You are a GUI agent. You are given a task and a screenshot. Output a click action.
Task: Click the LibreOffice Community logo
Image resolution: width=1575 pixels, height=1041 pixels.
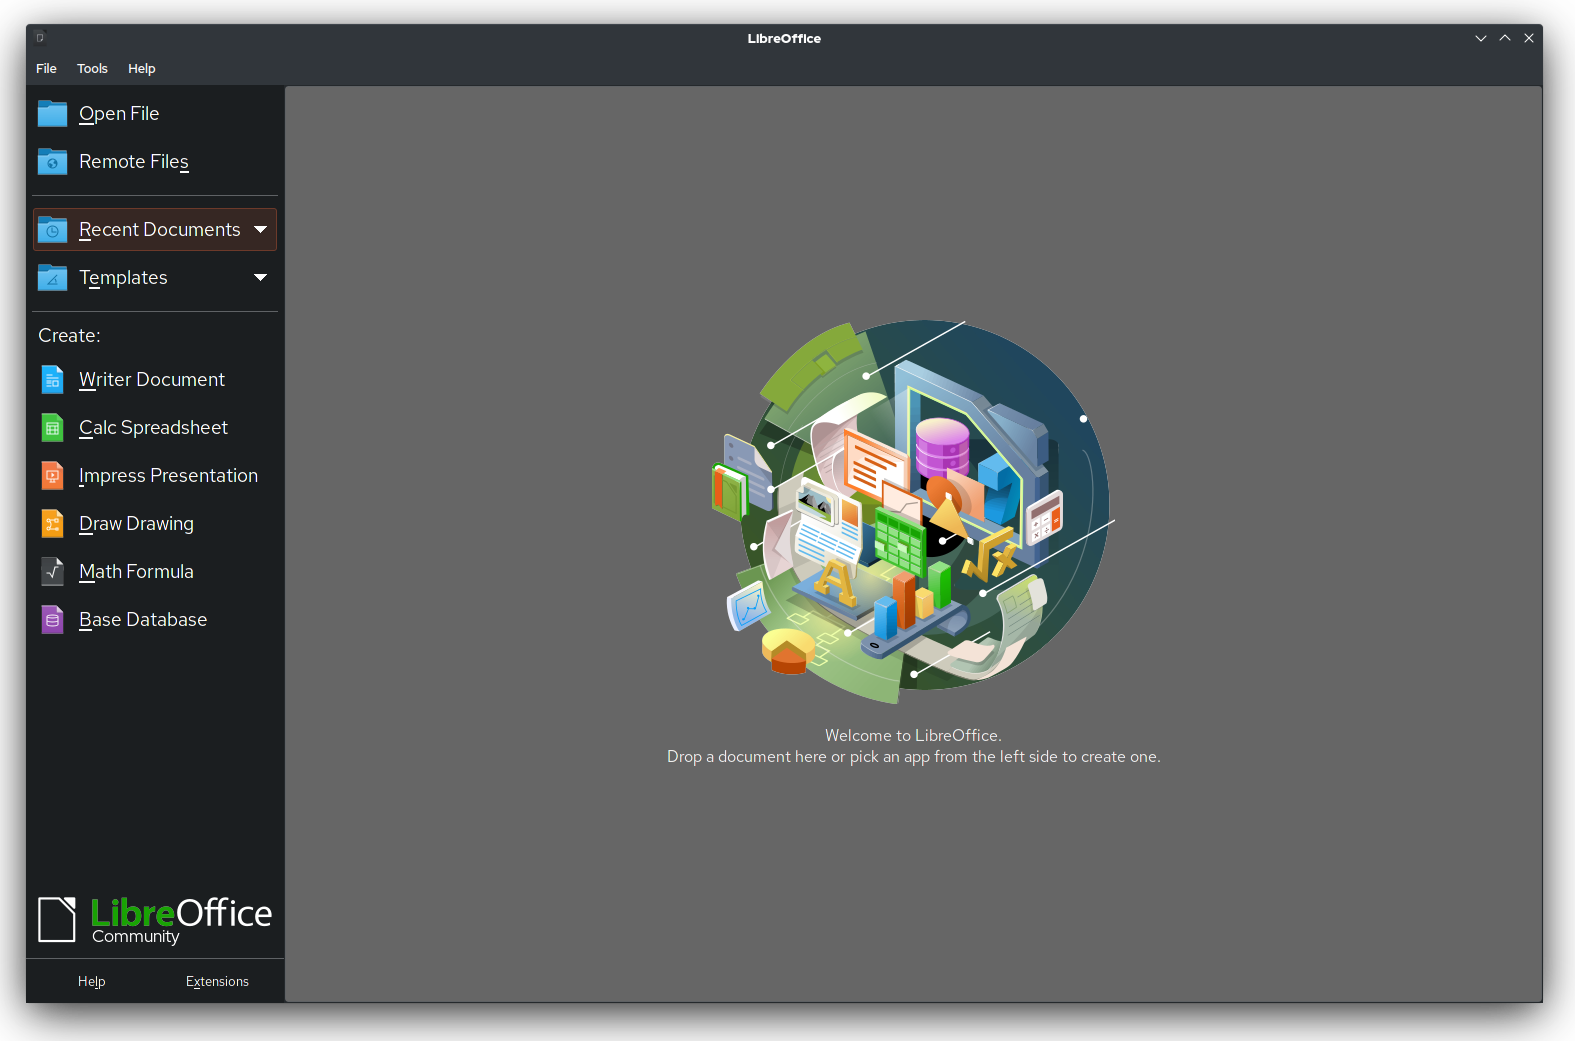[x=155, y=919]
